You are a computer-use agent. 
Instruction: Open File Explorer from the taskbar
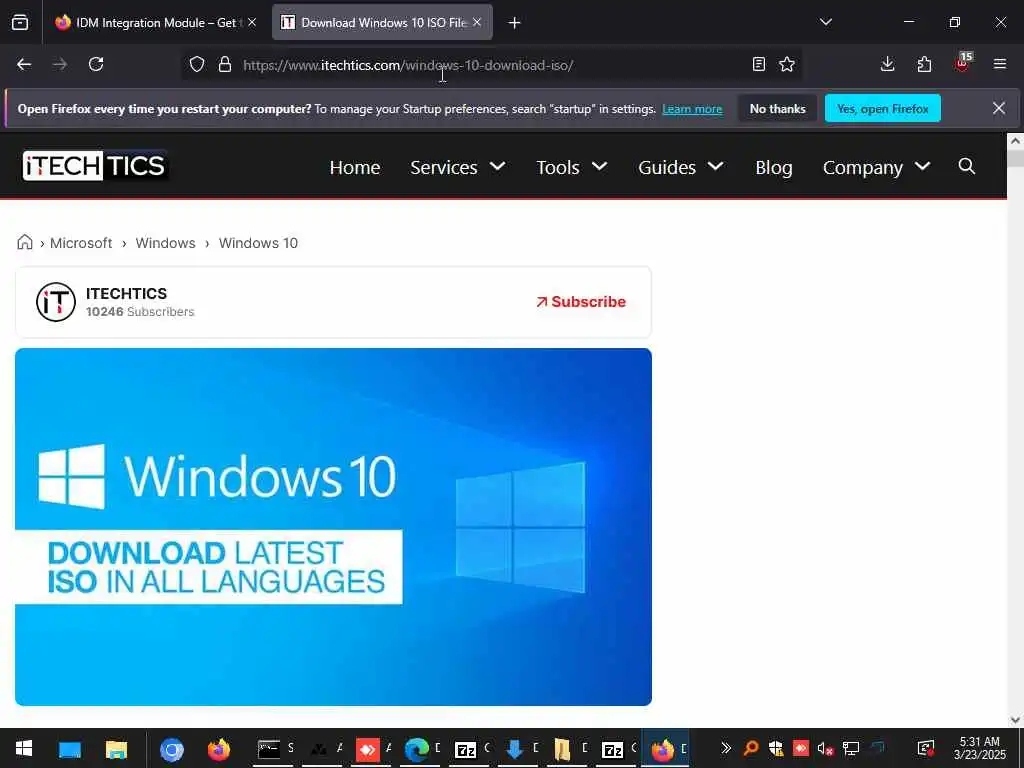(116, 749)
